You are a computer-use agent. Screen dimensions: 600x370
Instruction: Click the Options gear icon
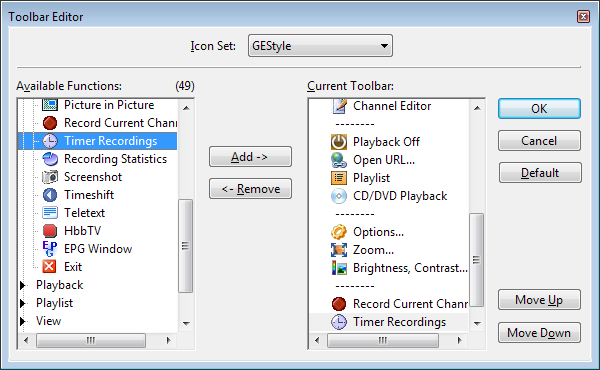(339, 232)
